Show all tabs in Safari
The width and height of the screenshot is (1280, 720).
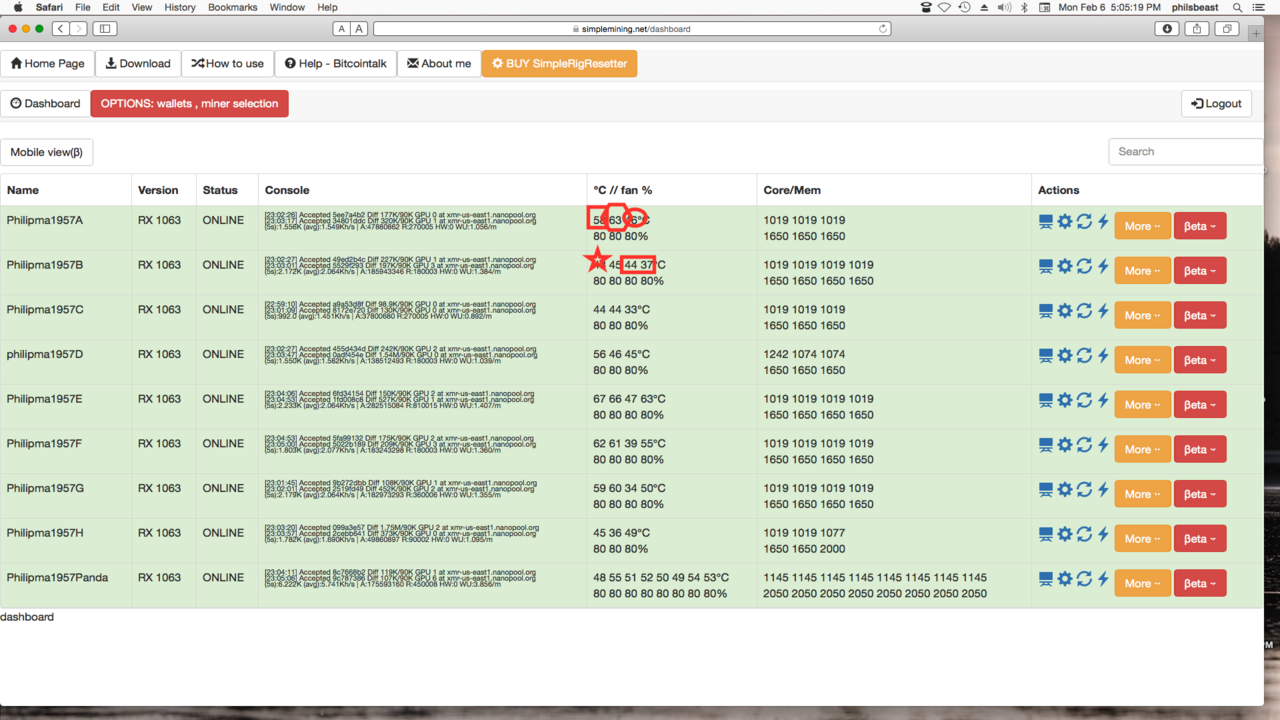[1228, 29]
